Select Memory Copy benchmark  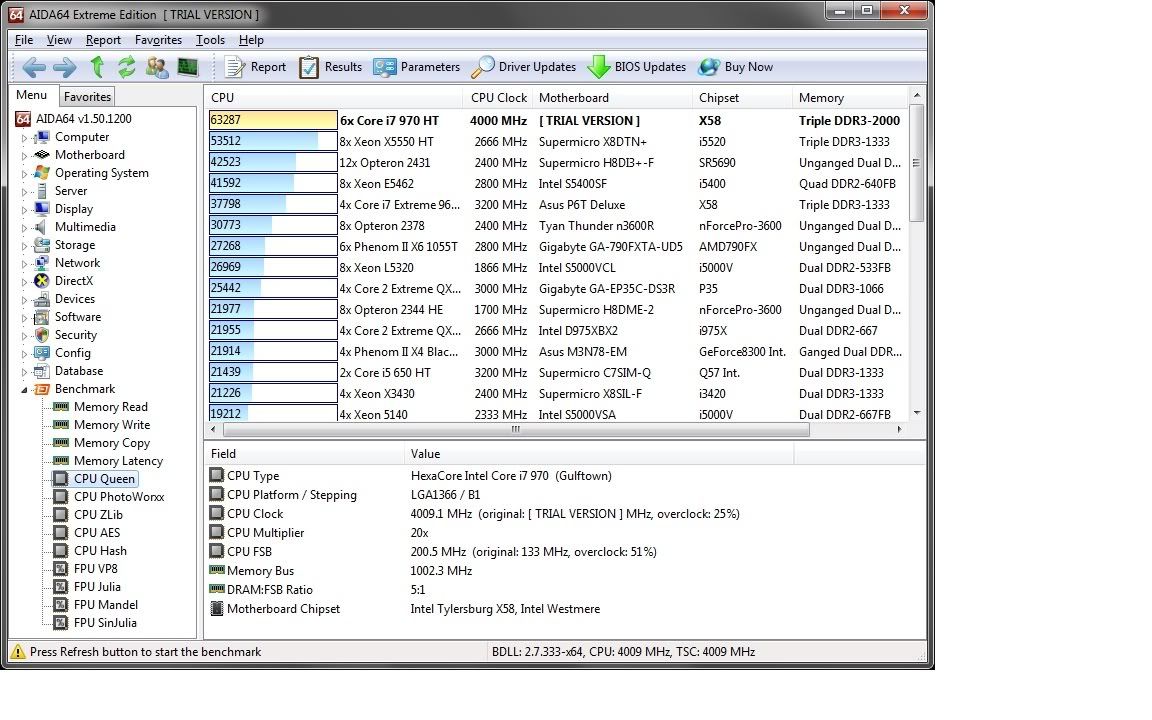(x=112, y=443)
